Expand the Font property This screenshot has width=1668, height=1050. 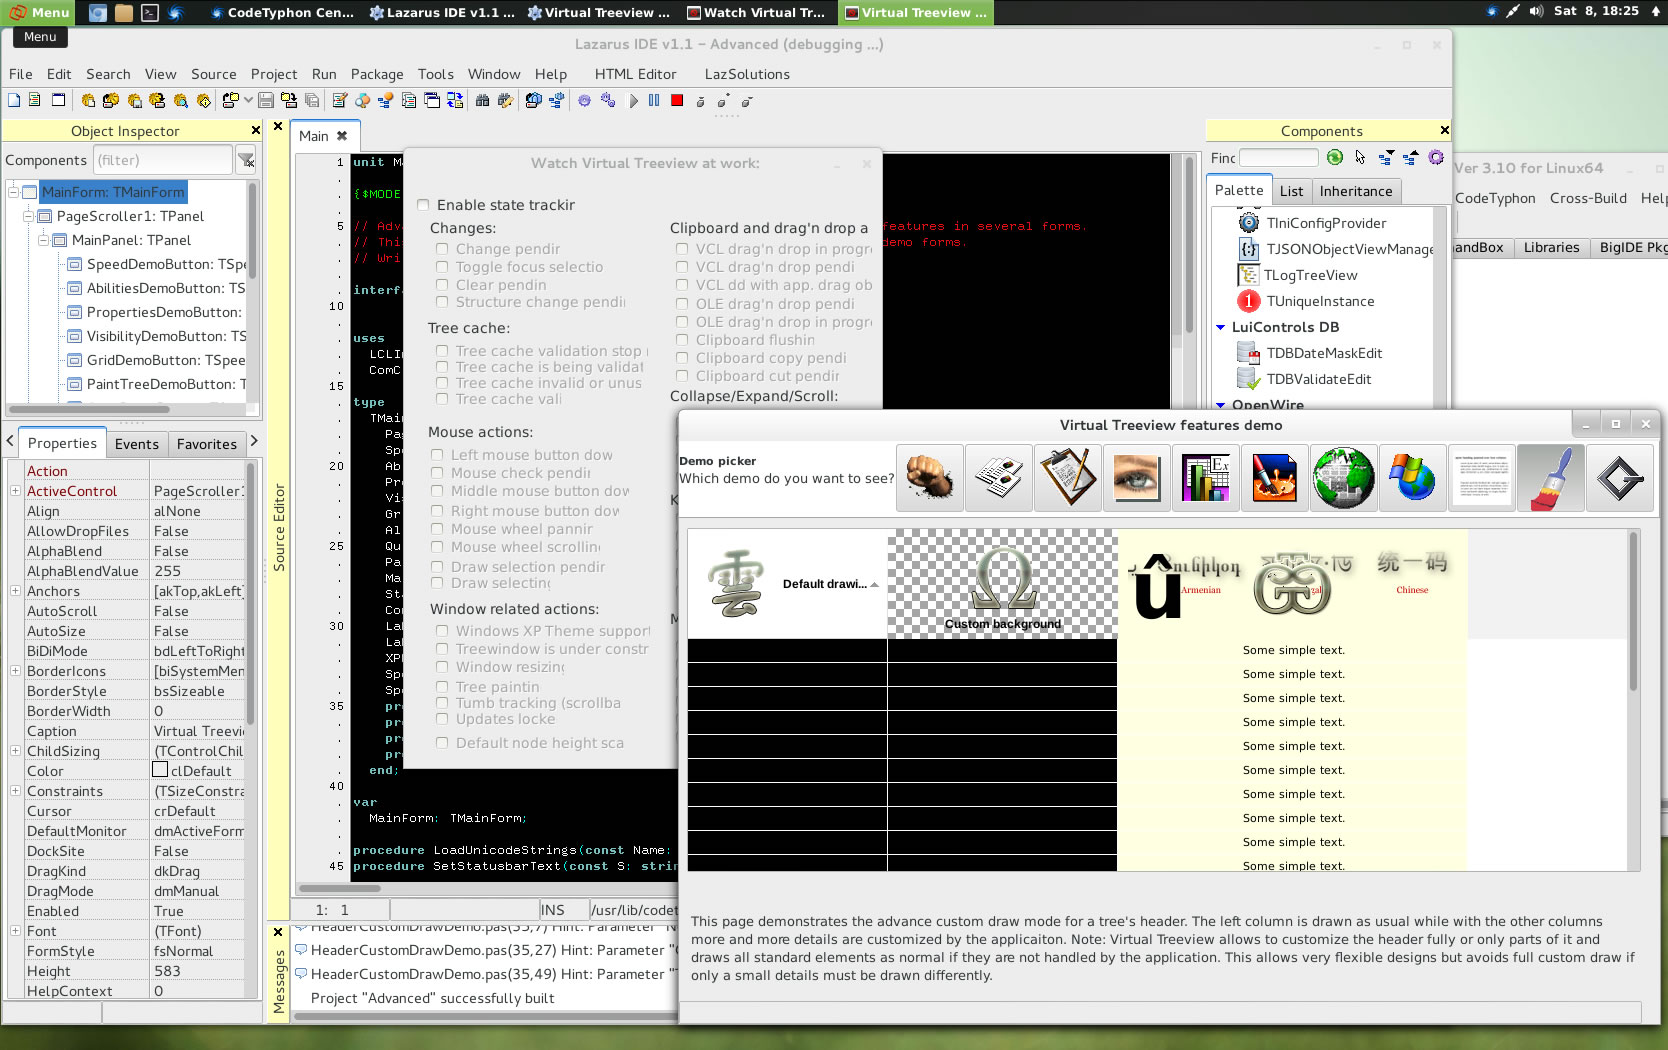click(15, 931)
